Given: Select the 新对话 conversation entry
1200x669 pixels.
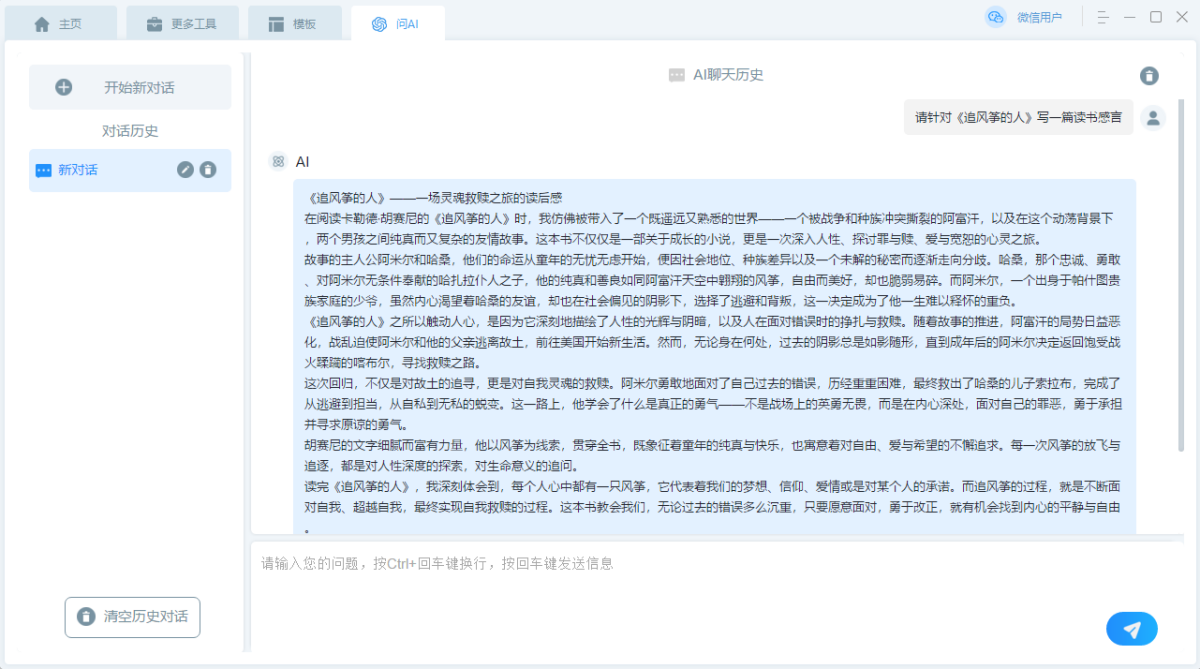Looking at the screenshot, I should point(130,170).
